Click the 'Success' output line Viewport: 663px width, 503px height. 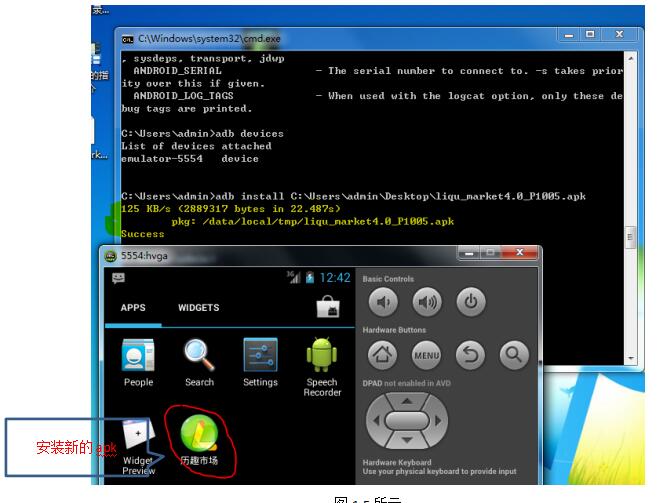click(x=142, y=234)
